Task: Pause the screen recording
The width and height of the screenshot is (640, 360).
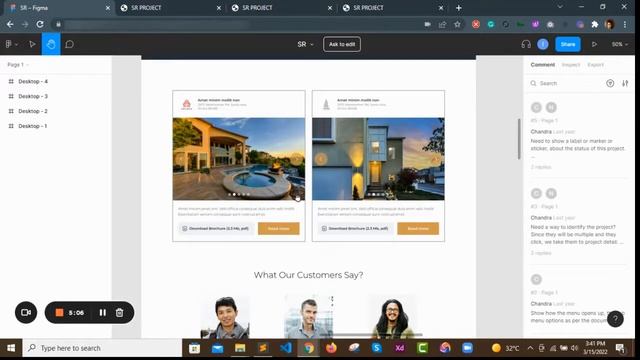Action: pyautogui.click(x=102, y=313)
